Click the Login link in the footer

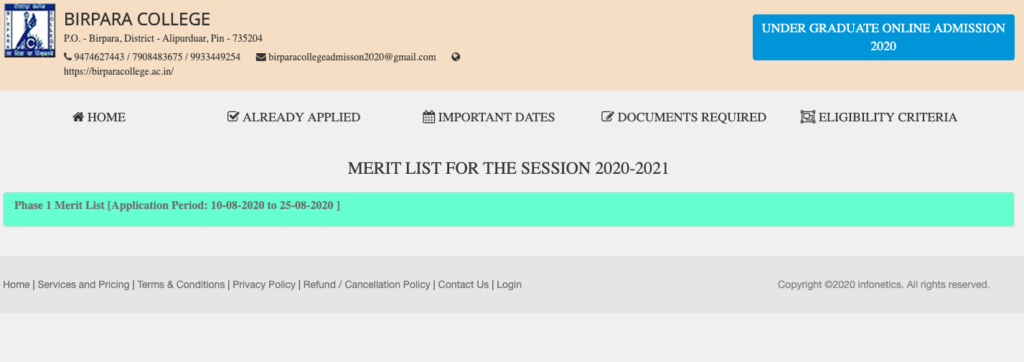[509, 284]
